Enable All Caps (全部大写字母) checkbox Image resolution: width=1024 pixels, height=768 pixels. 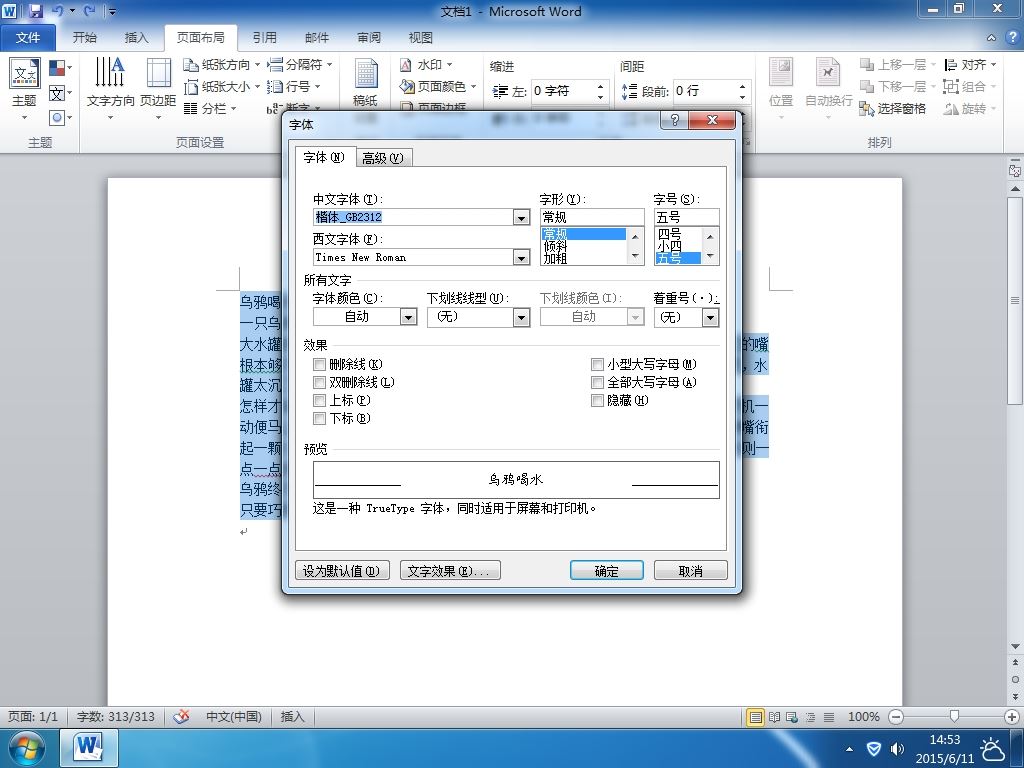click(x=597, y=383)
